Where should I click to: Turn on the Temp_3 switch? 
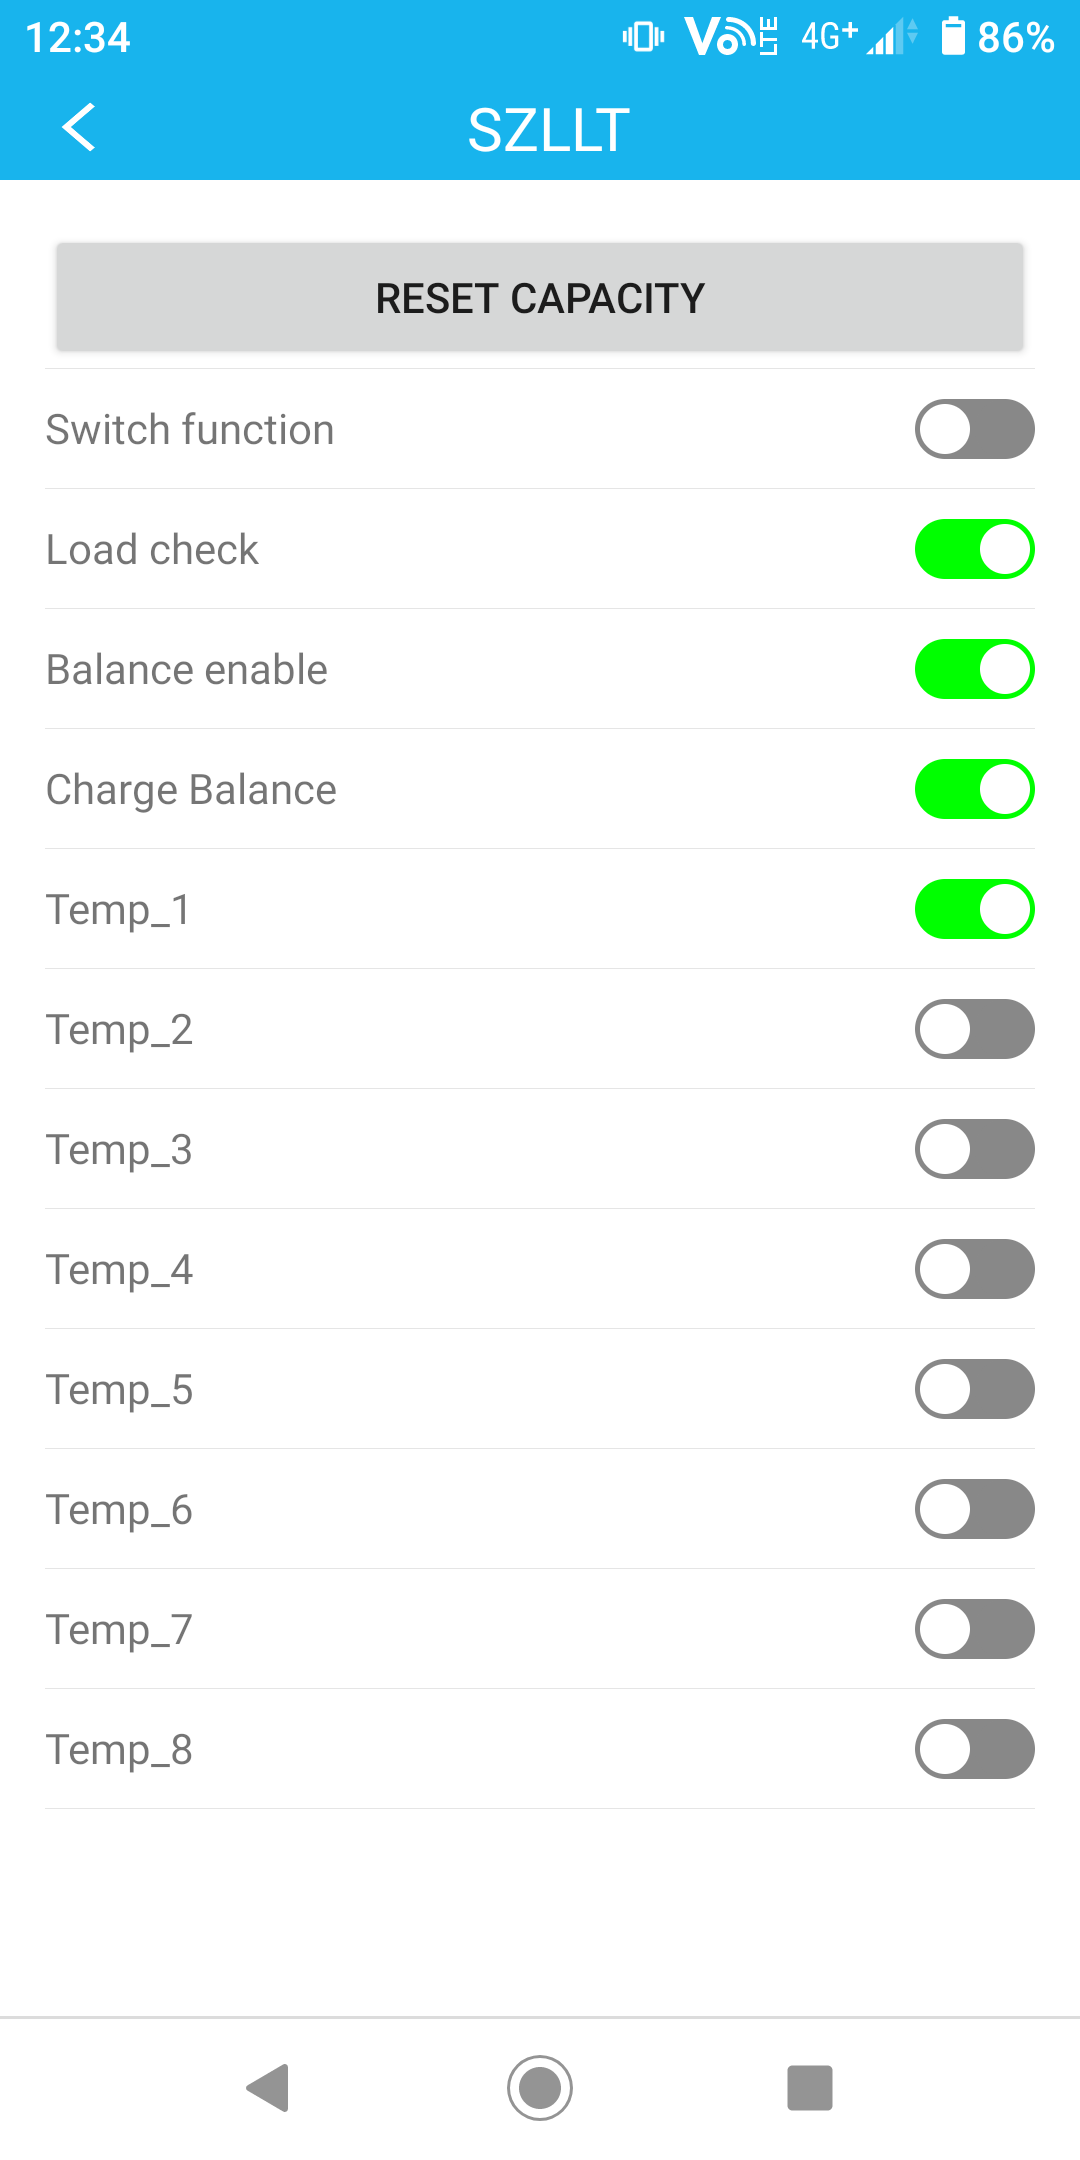(974, 1149)
